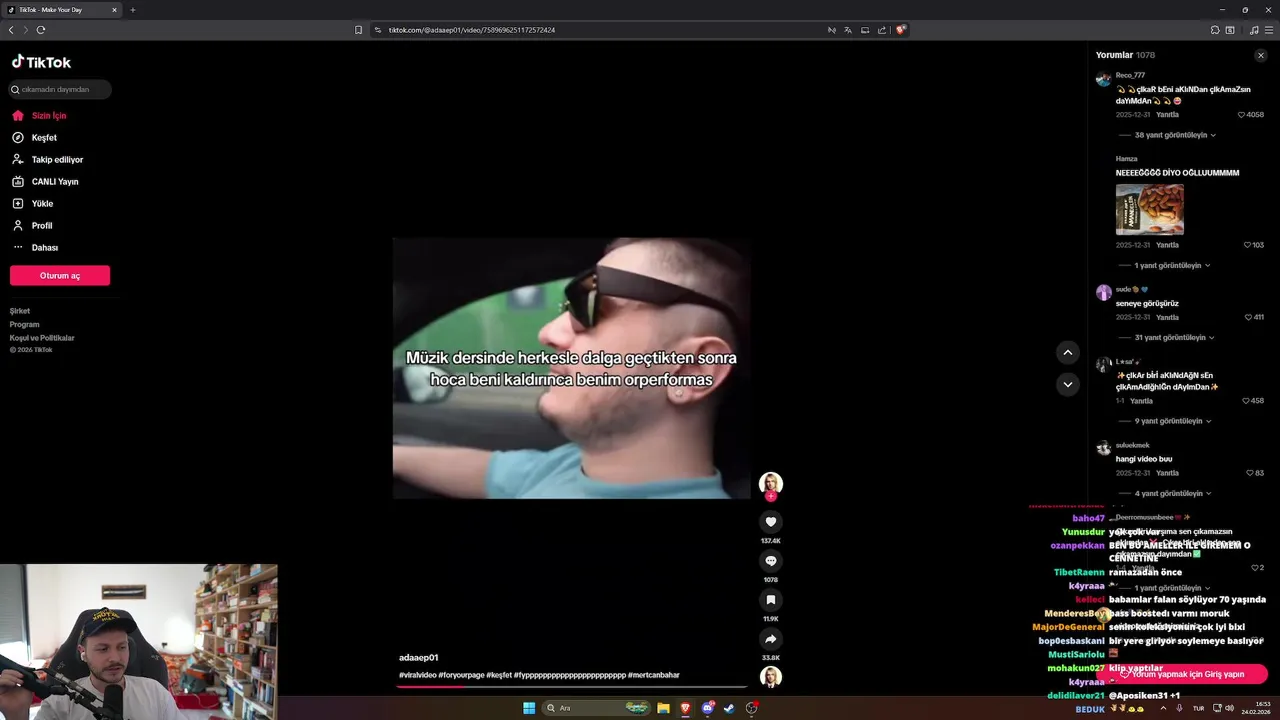1280x720 pixels.
Task: Select the TikTok - Make Your Day tab
Action: tap(62, 10)
